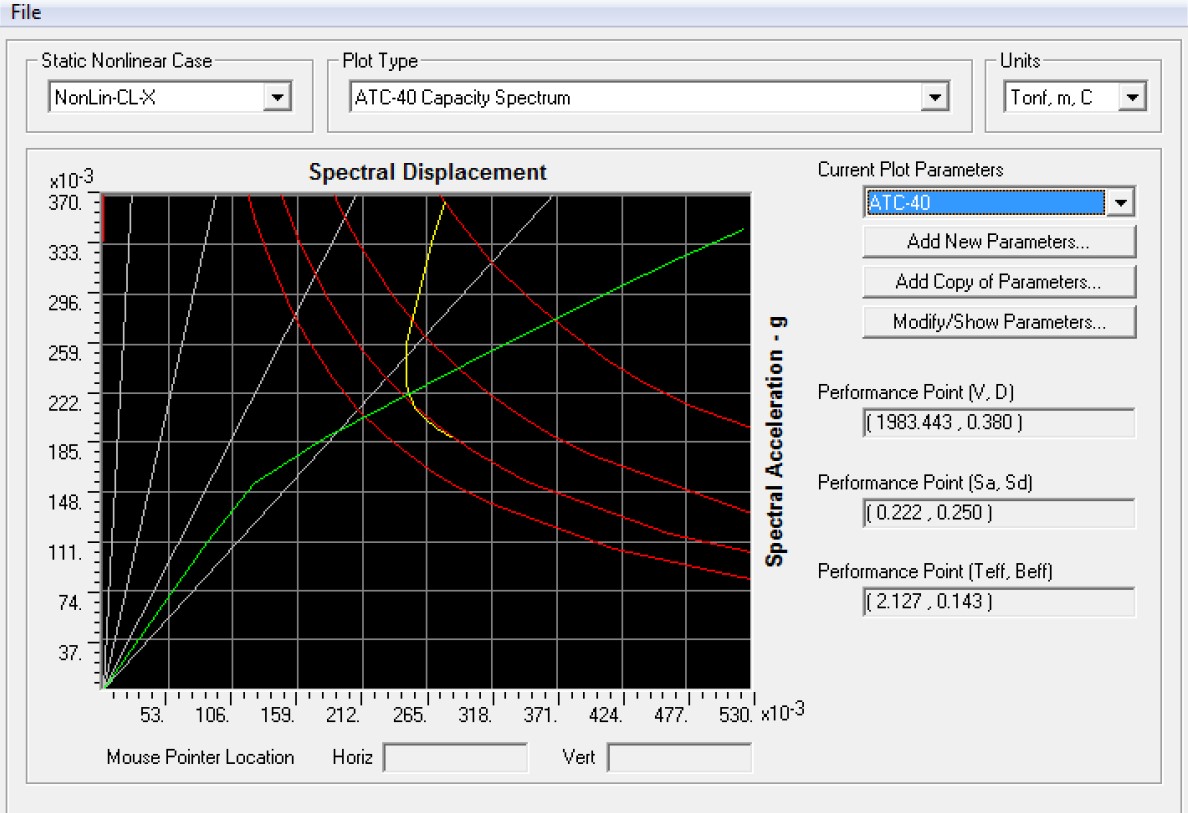This screenshot has height=813, width=1188.
Task: Click the Vert mouse pointer location field
Action: tap(680, 757)
